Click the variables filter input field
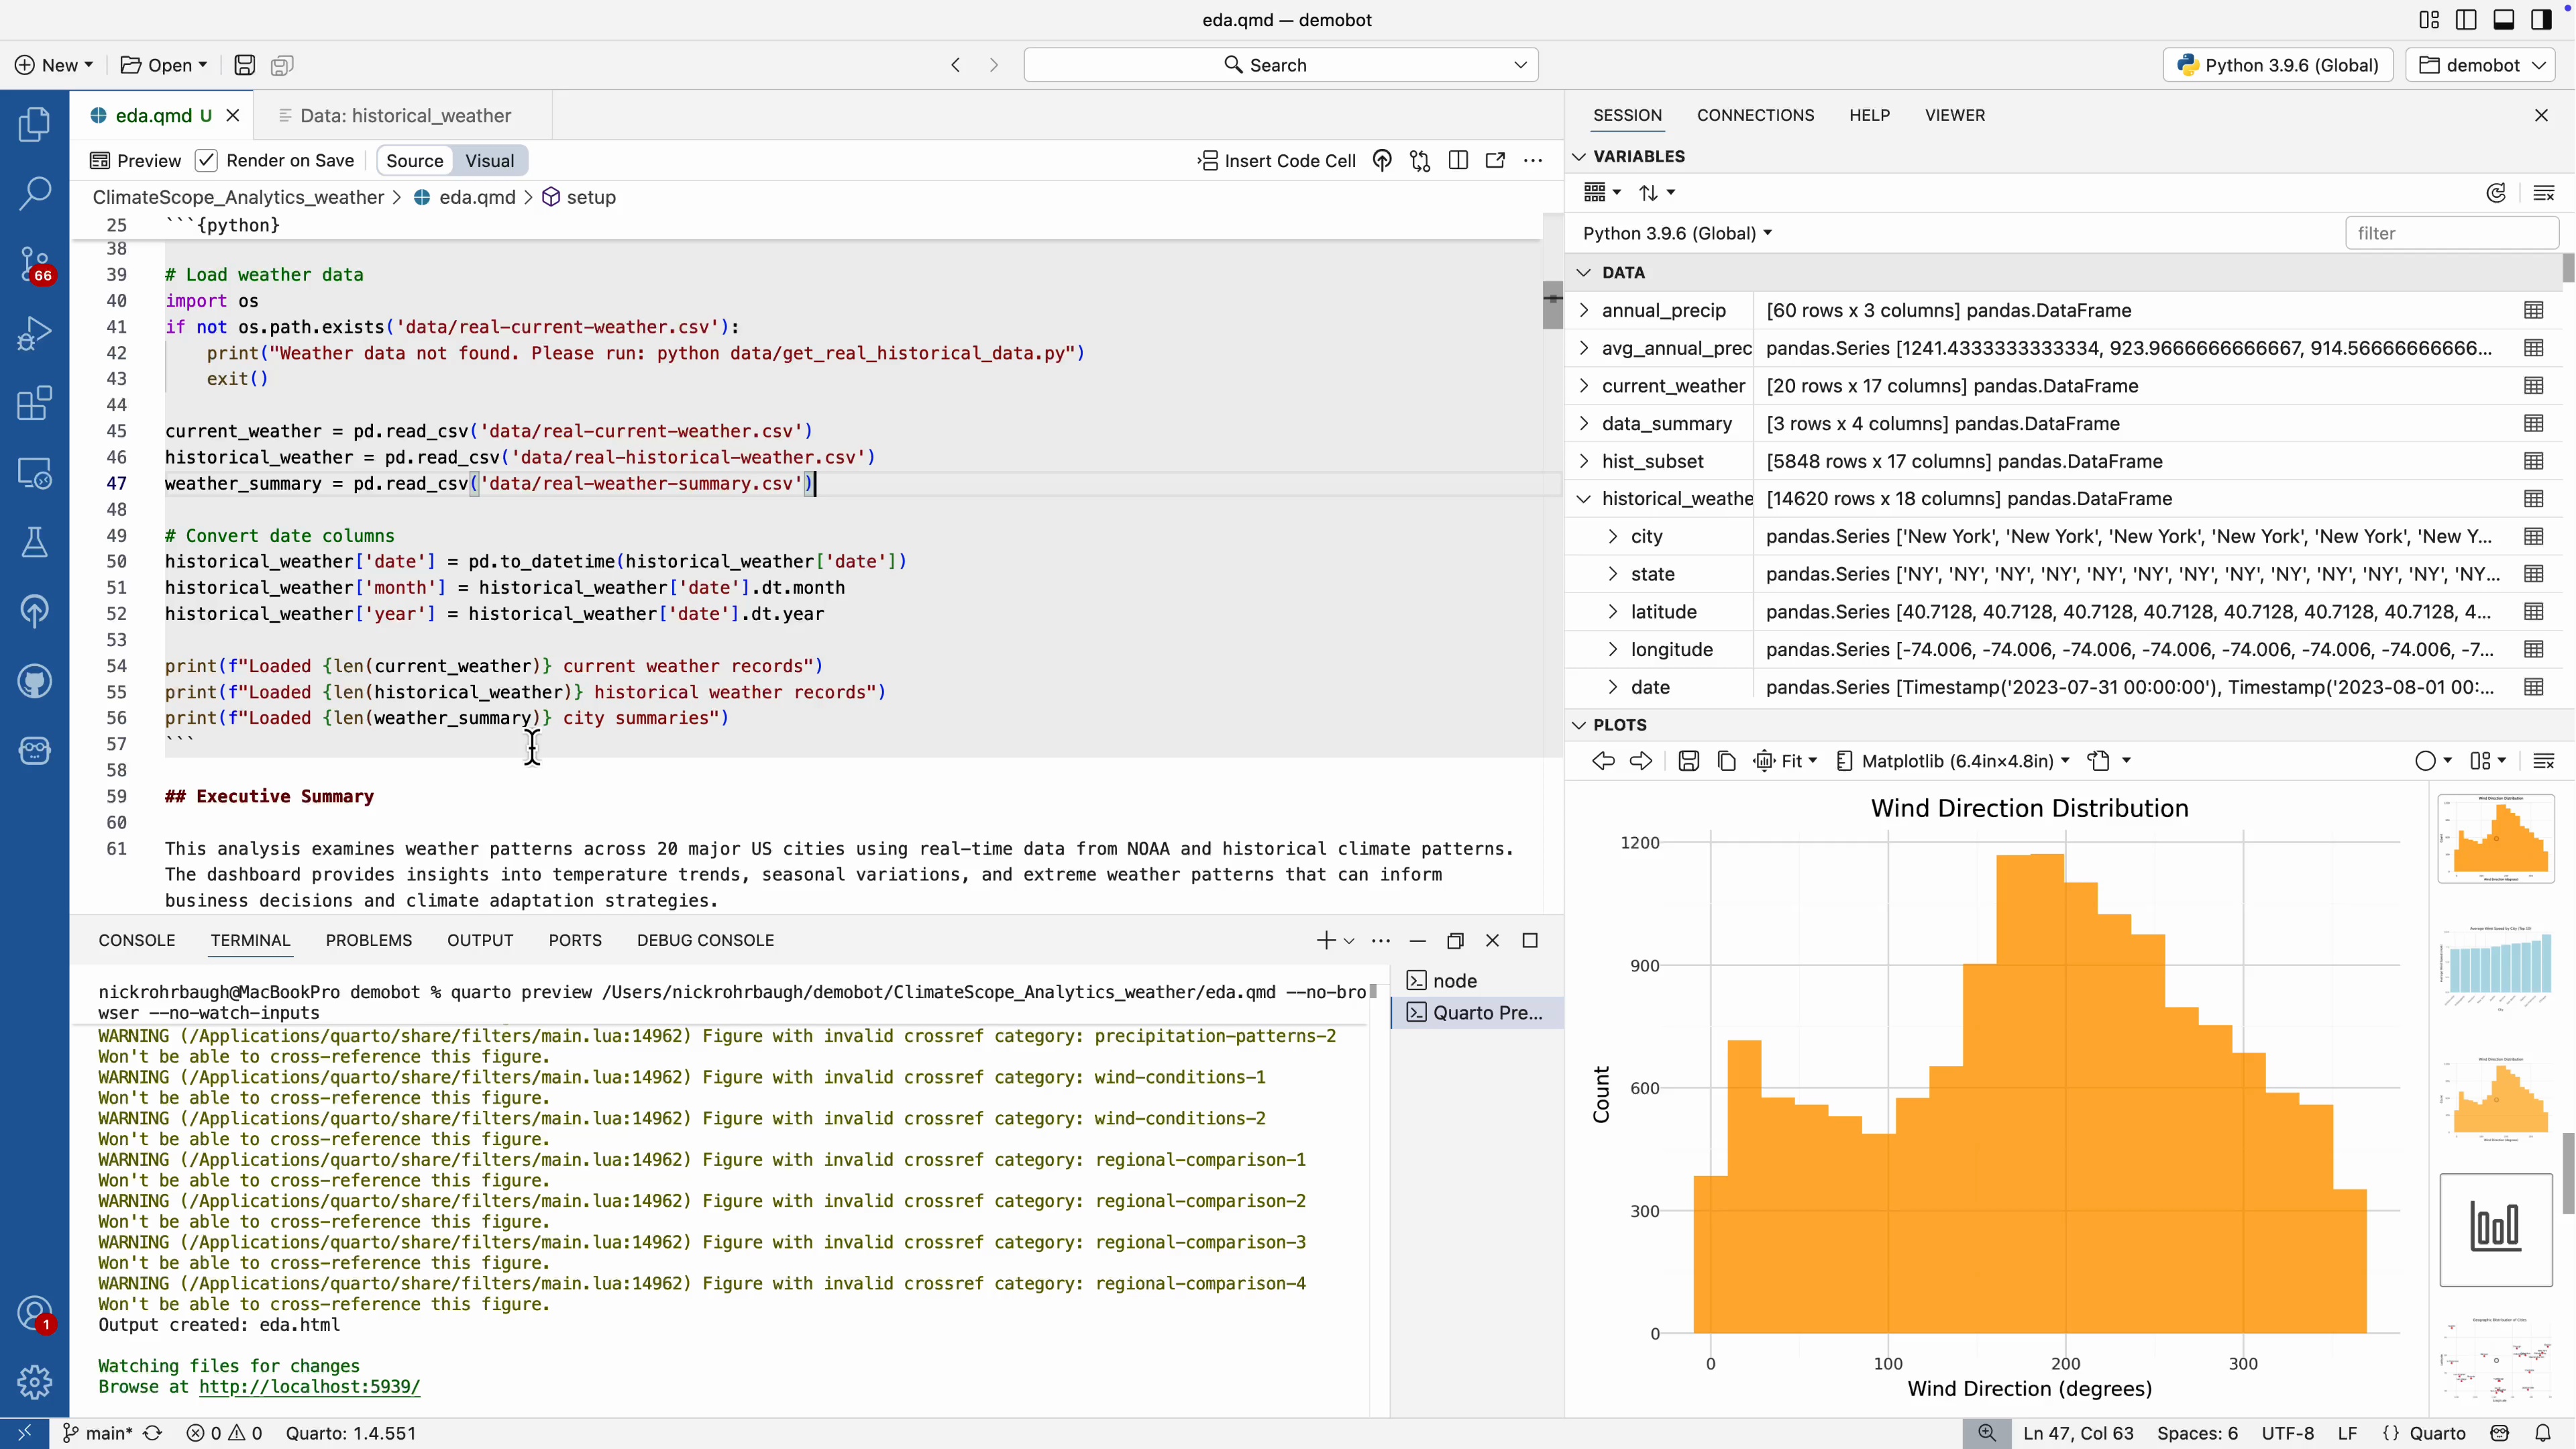 (2450, 233)
